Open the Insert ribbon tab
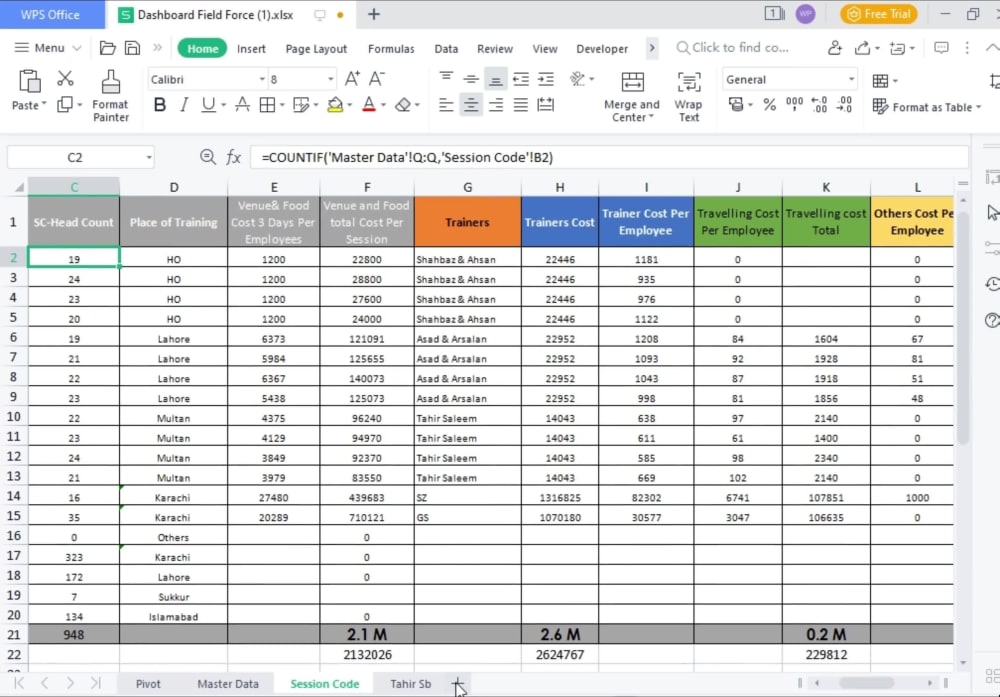 (x=251, y=48)
